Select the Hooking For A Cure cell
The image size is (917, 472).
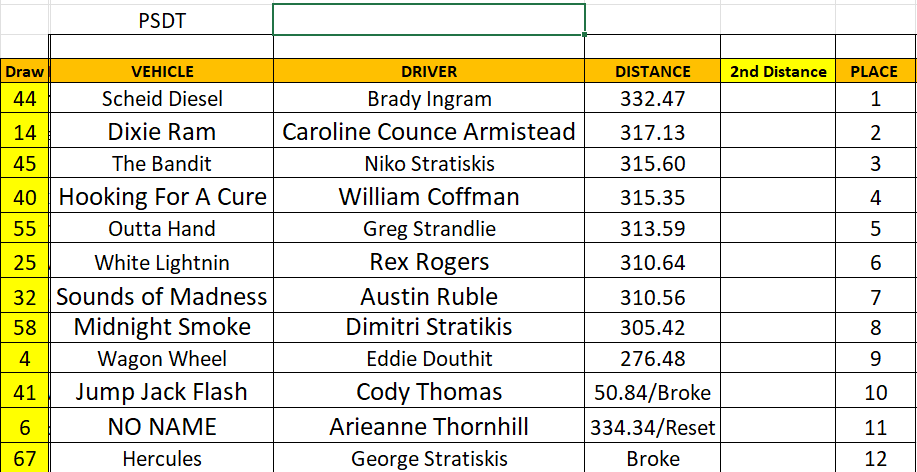point(162,196)
